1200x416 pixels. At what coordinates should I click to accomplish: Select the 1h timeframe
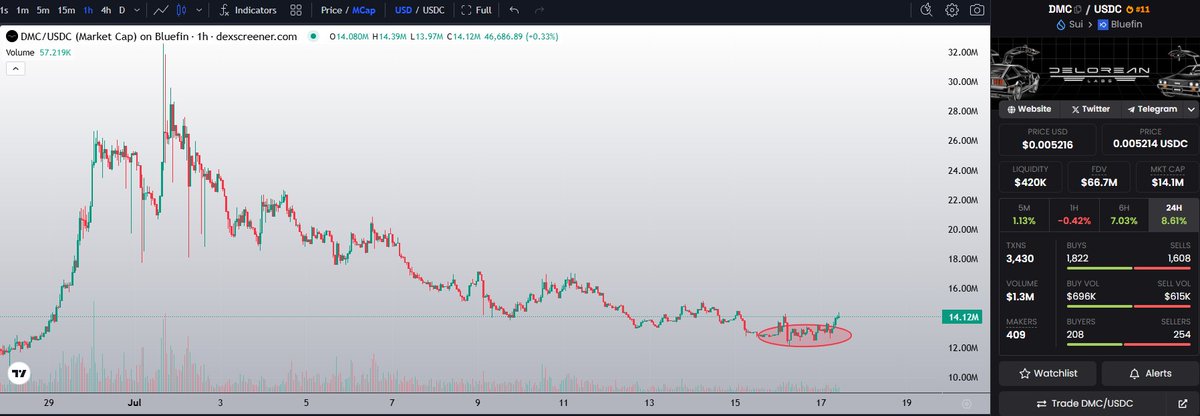pyautogui.click(x=90, y=10)
